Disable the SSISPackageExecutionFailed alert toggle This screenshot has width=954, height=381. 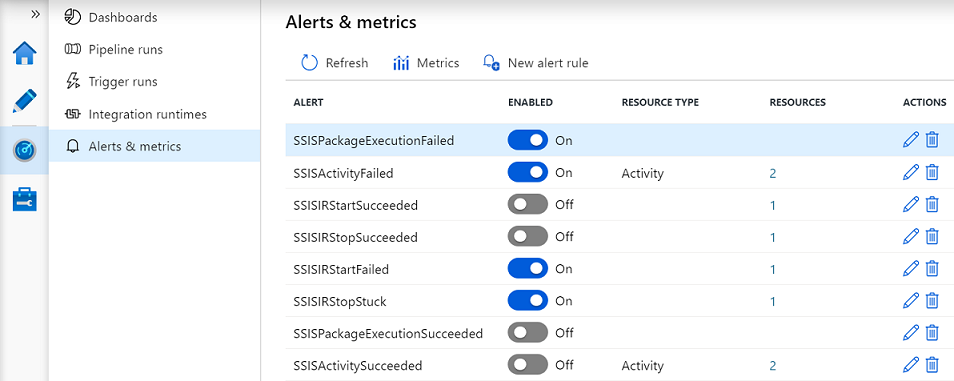click(527, 141)
